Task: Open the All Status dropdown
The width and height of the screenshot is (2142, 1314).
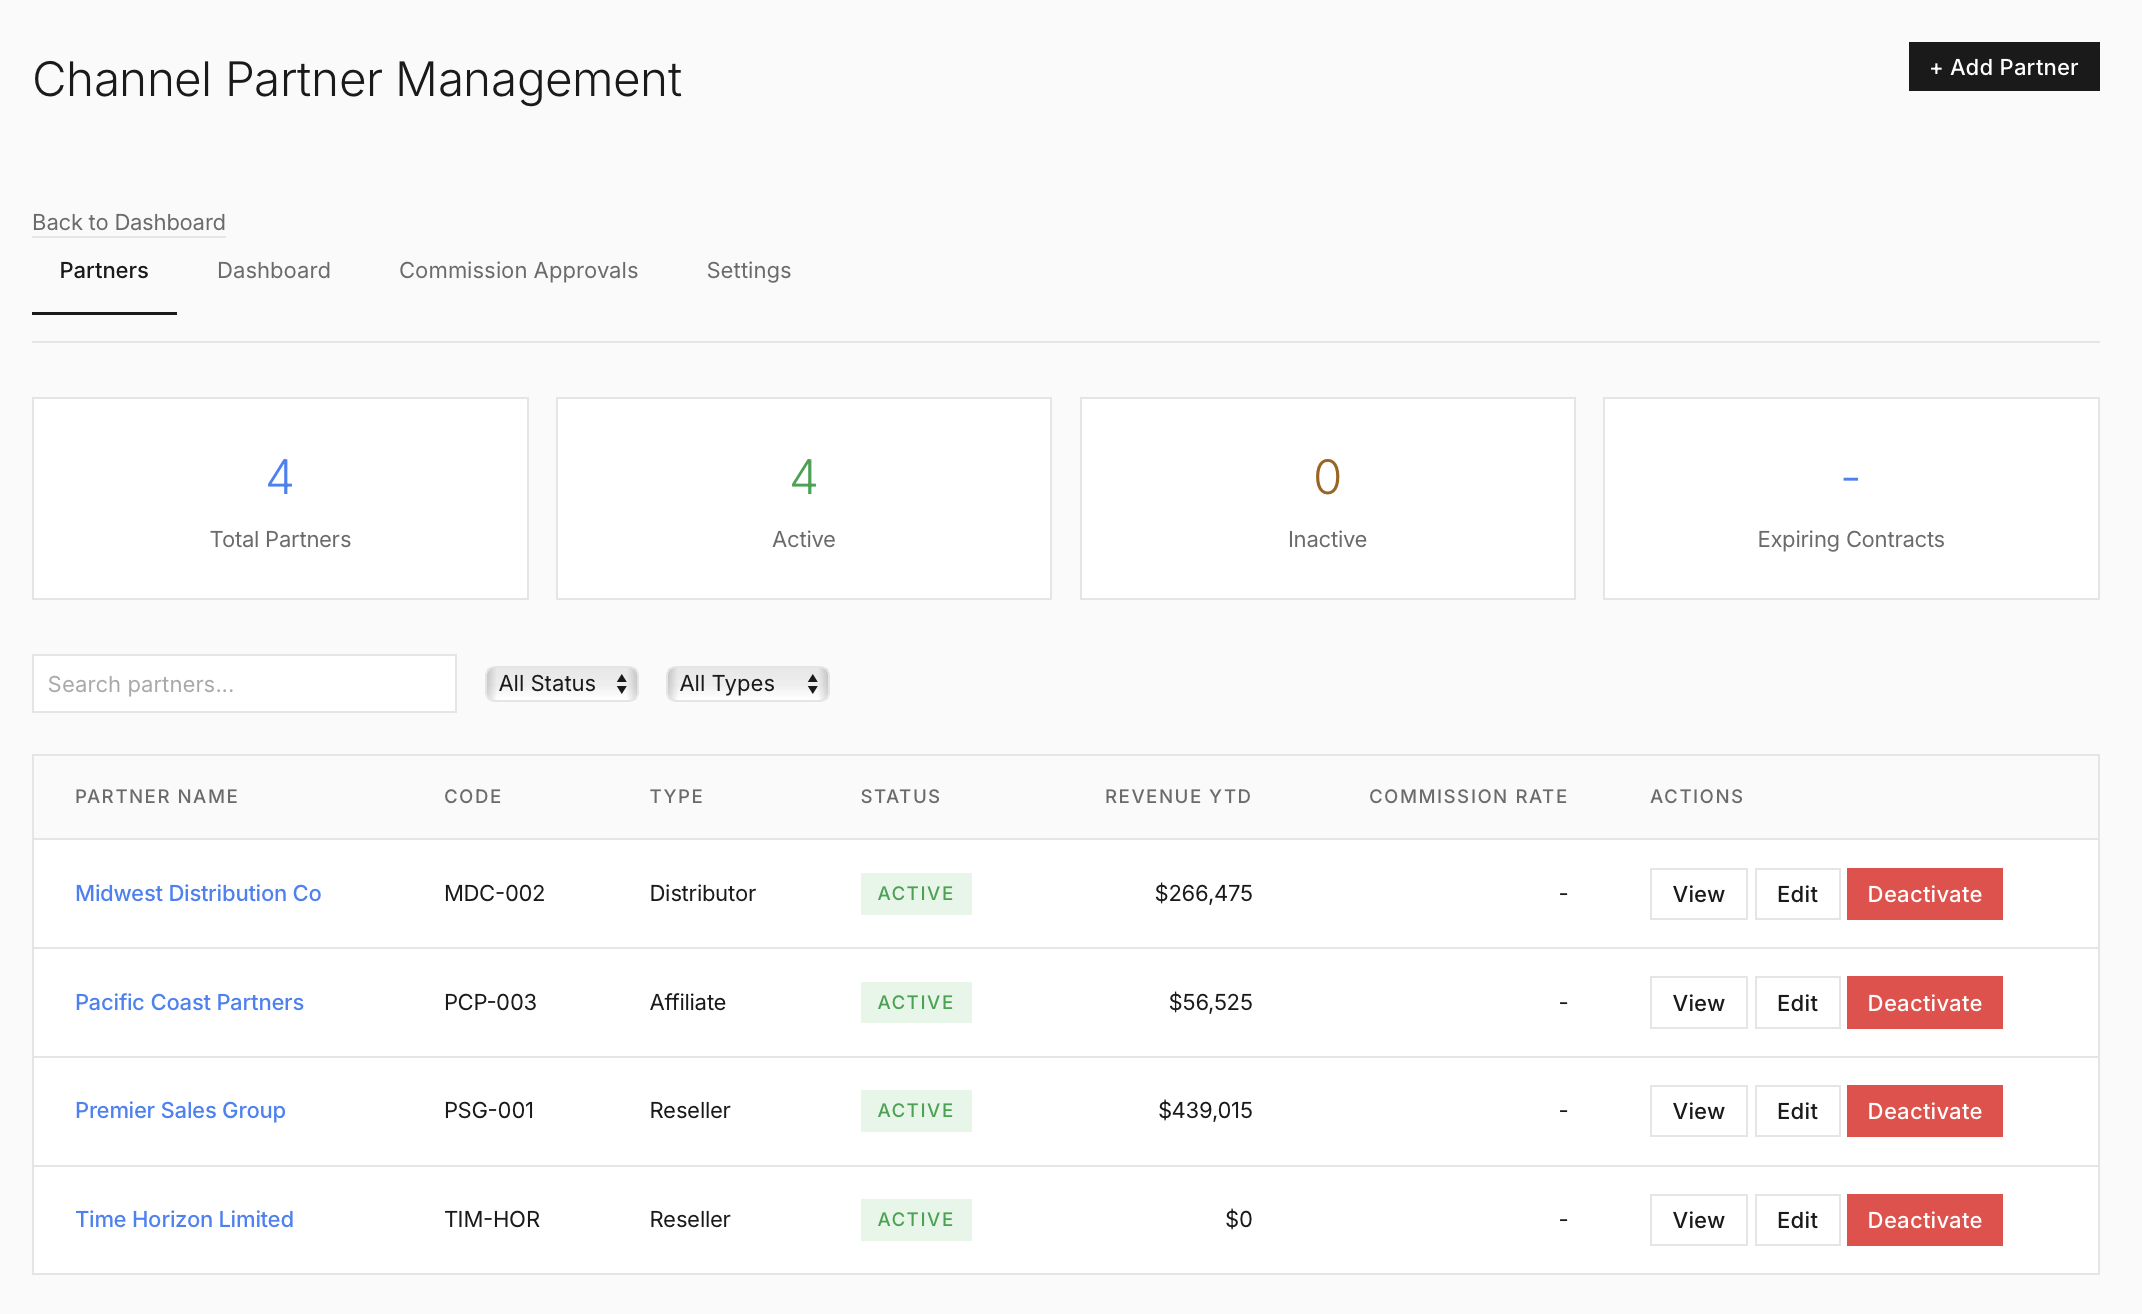Action: (561, 683)
